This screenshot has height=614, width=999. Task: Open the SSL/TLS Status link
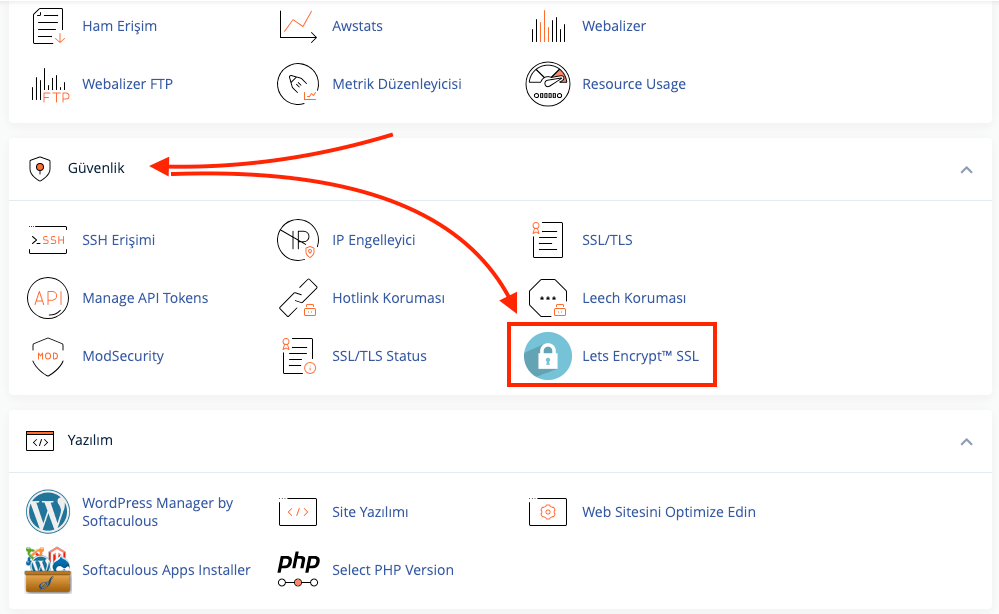point(379,356)
